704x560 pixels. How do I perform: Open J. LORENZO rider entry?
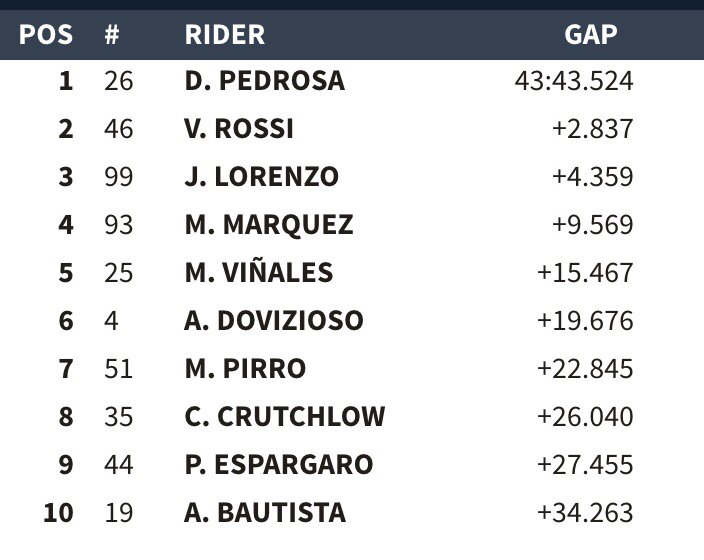tap(262, 176)
